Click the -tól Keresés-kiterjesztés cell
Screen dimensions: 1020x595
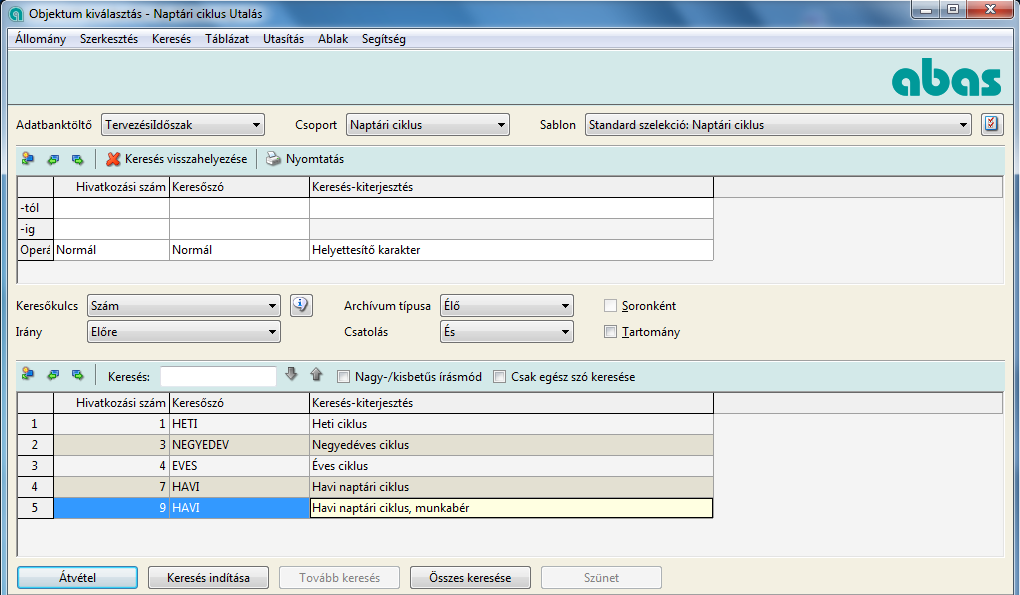[511, 208]
